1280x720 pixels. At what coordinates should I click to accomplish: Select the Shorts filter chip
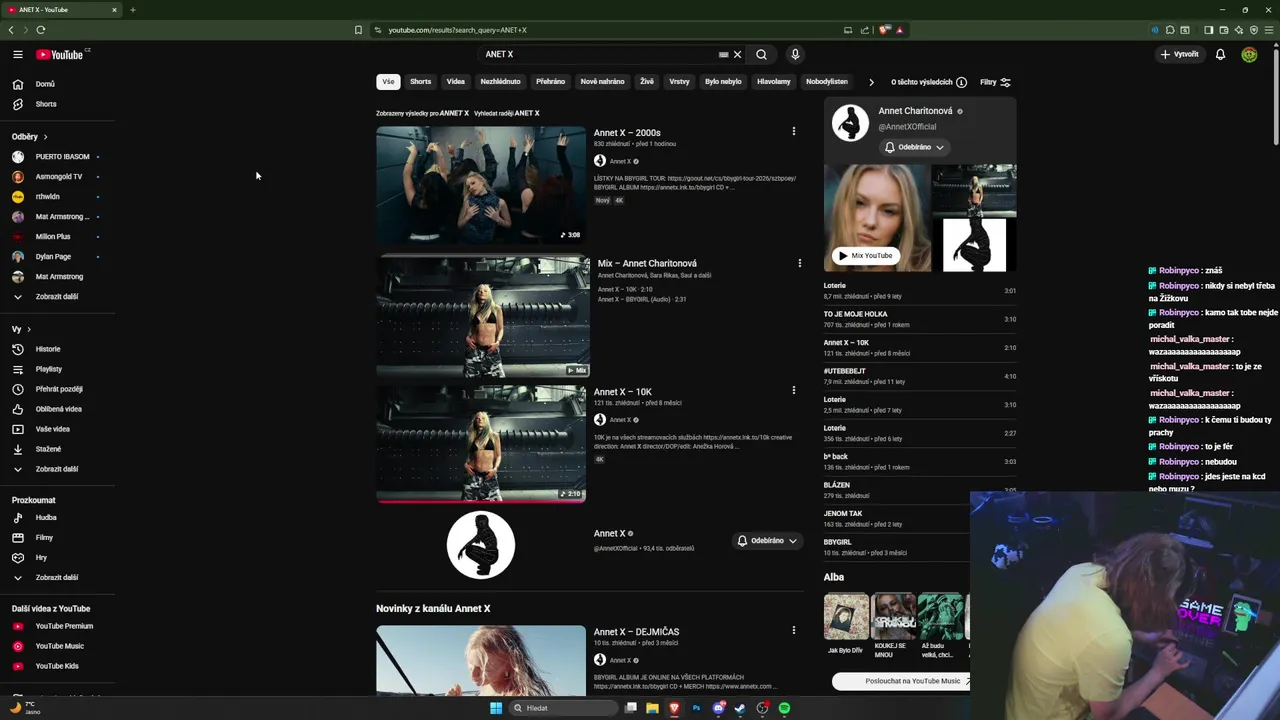point(421,82)
